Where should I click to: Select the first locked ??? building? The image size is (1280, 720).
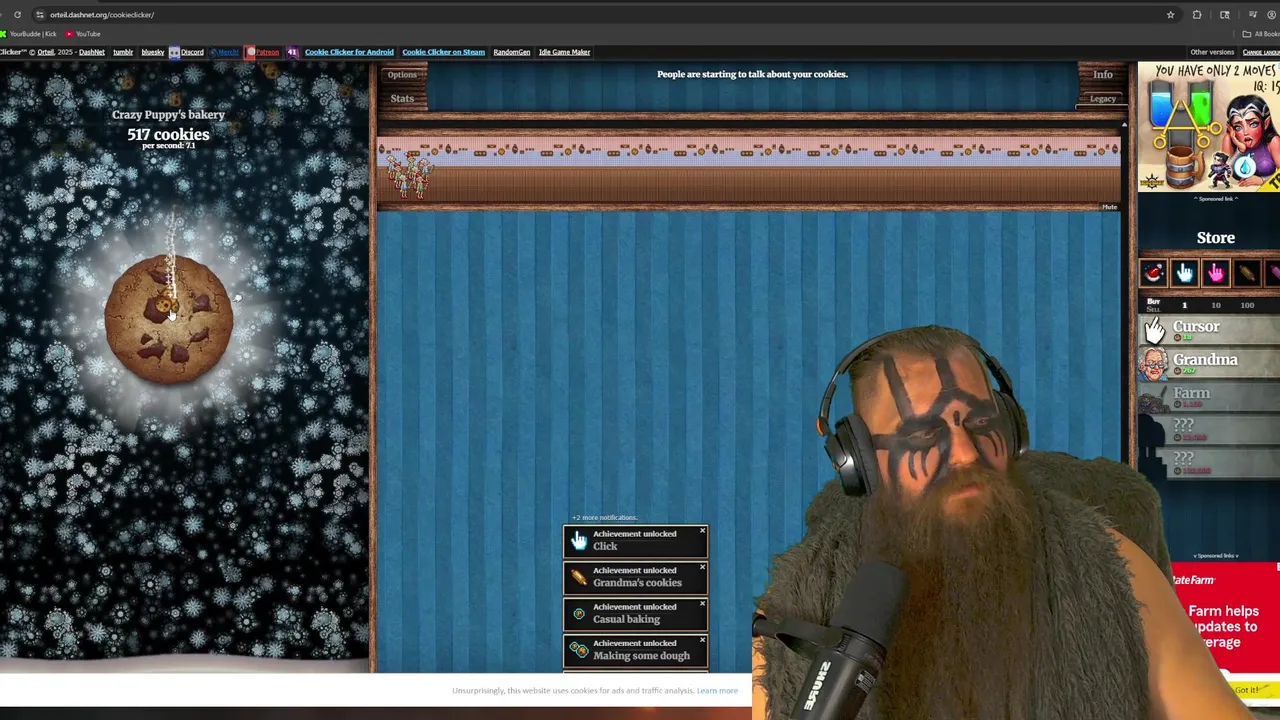click(1209, 429)
